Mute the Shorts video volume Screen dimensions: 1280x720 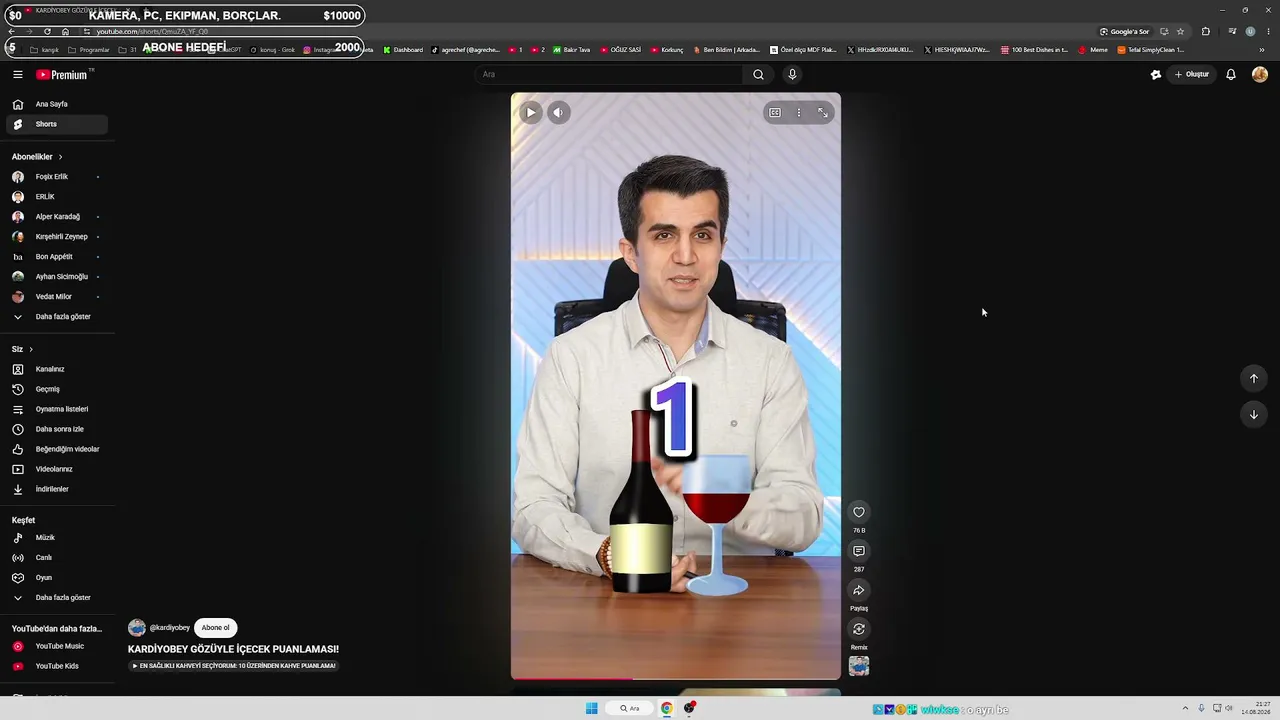click(559, 112)
